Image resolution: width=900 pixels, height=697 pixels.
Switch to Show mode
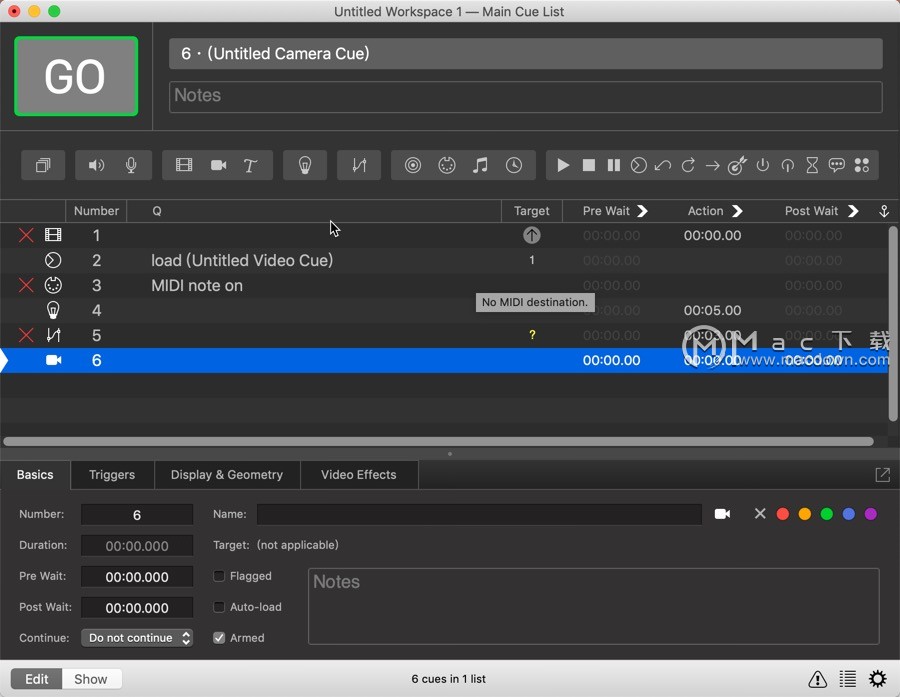click(x=91, y=679)
